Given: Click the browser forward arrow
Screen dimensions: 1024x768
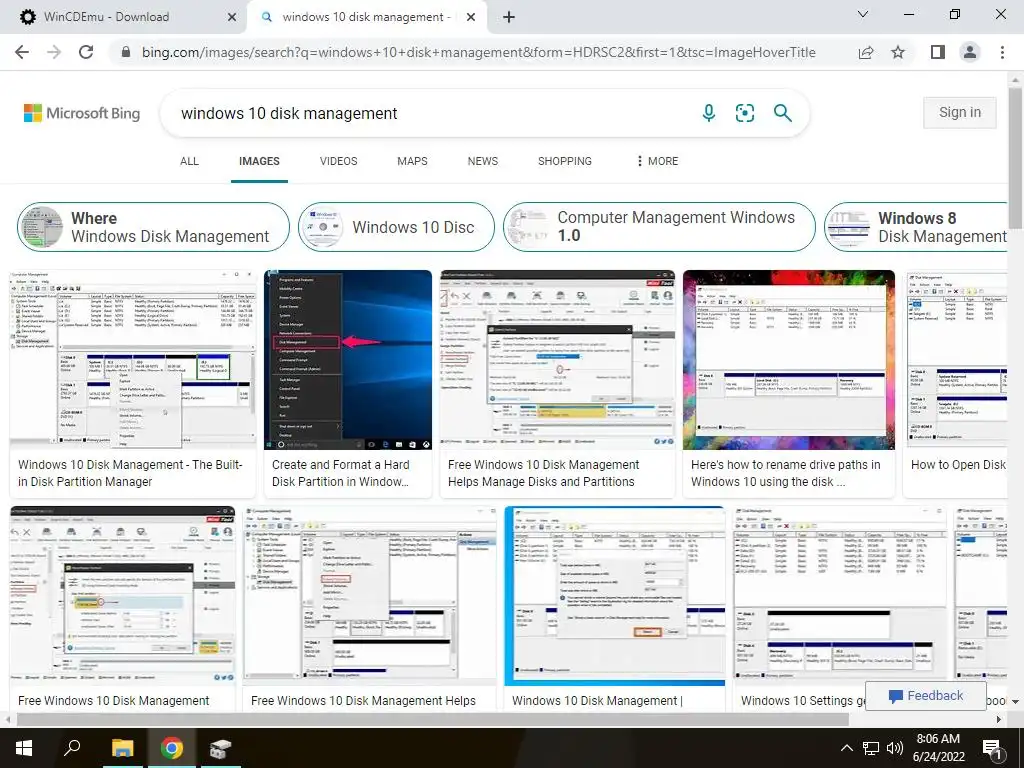Looking at the screenshot, I should (x=54, y=52).
